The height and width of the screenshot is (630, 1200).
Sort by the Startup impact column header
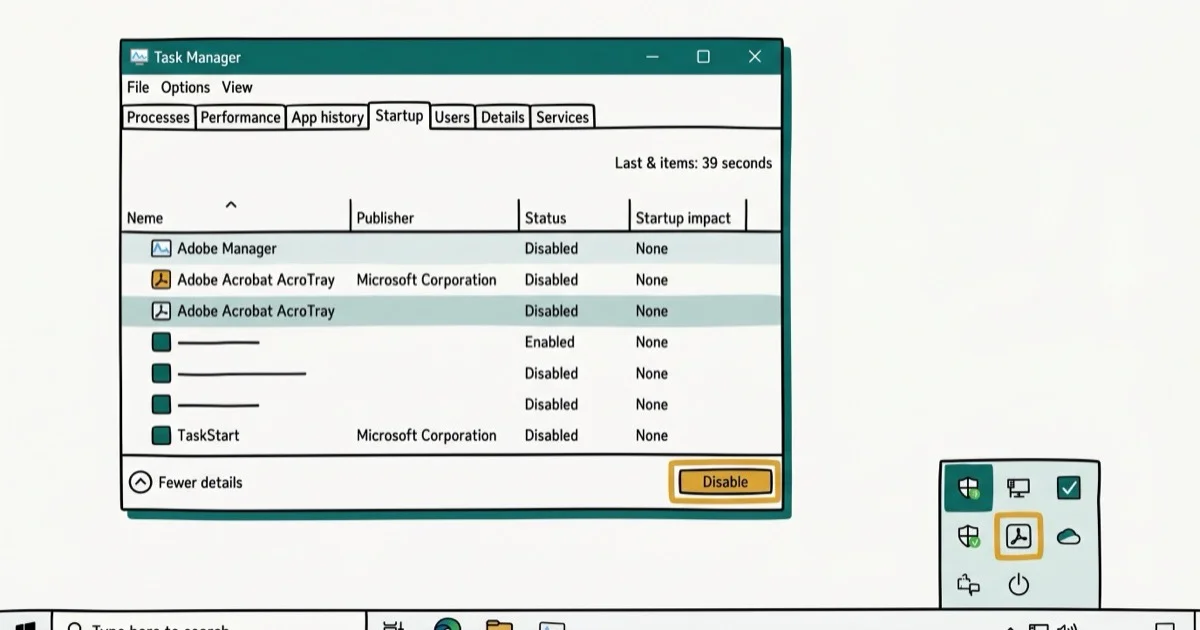pos(683,218)
